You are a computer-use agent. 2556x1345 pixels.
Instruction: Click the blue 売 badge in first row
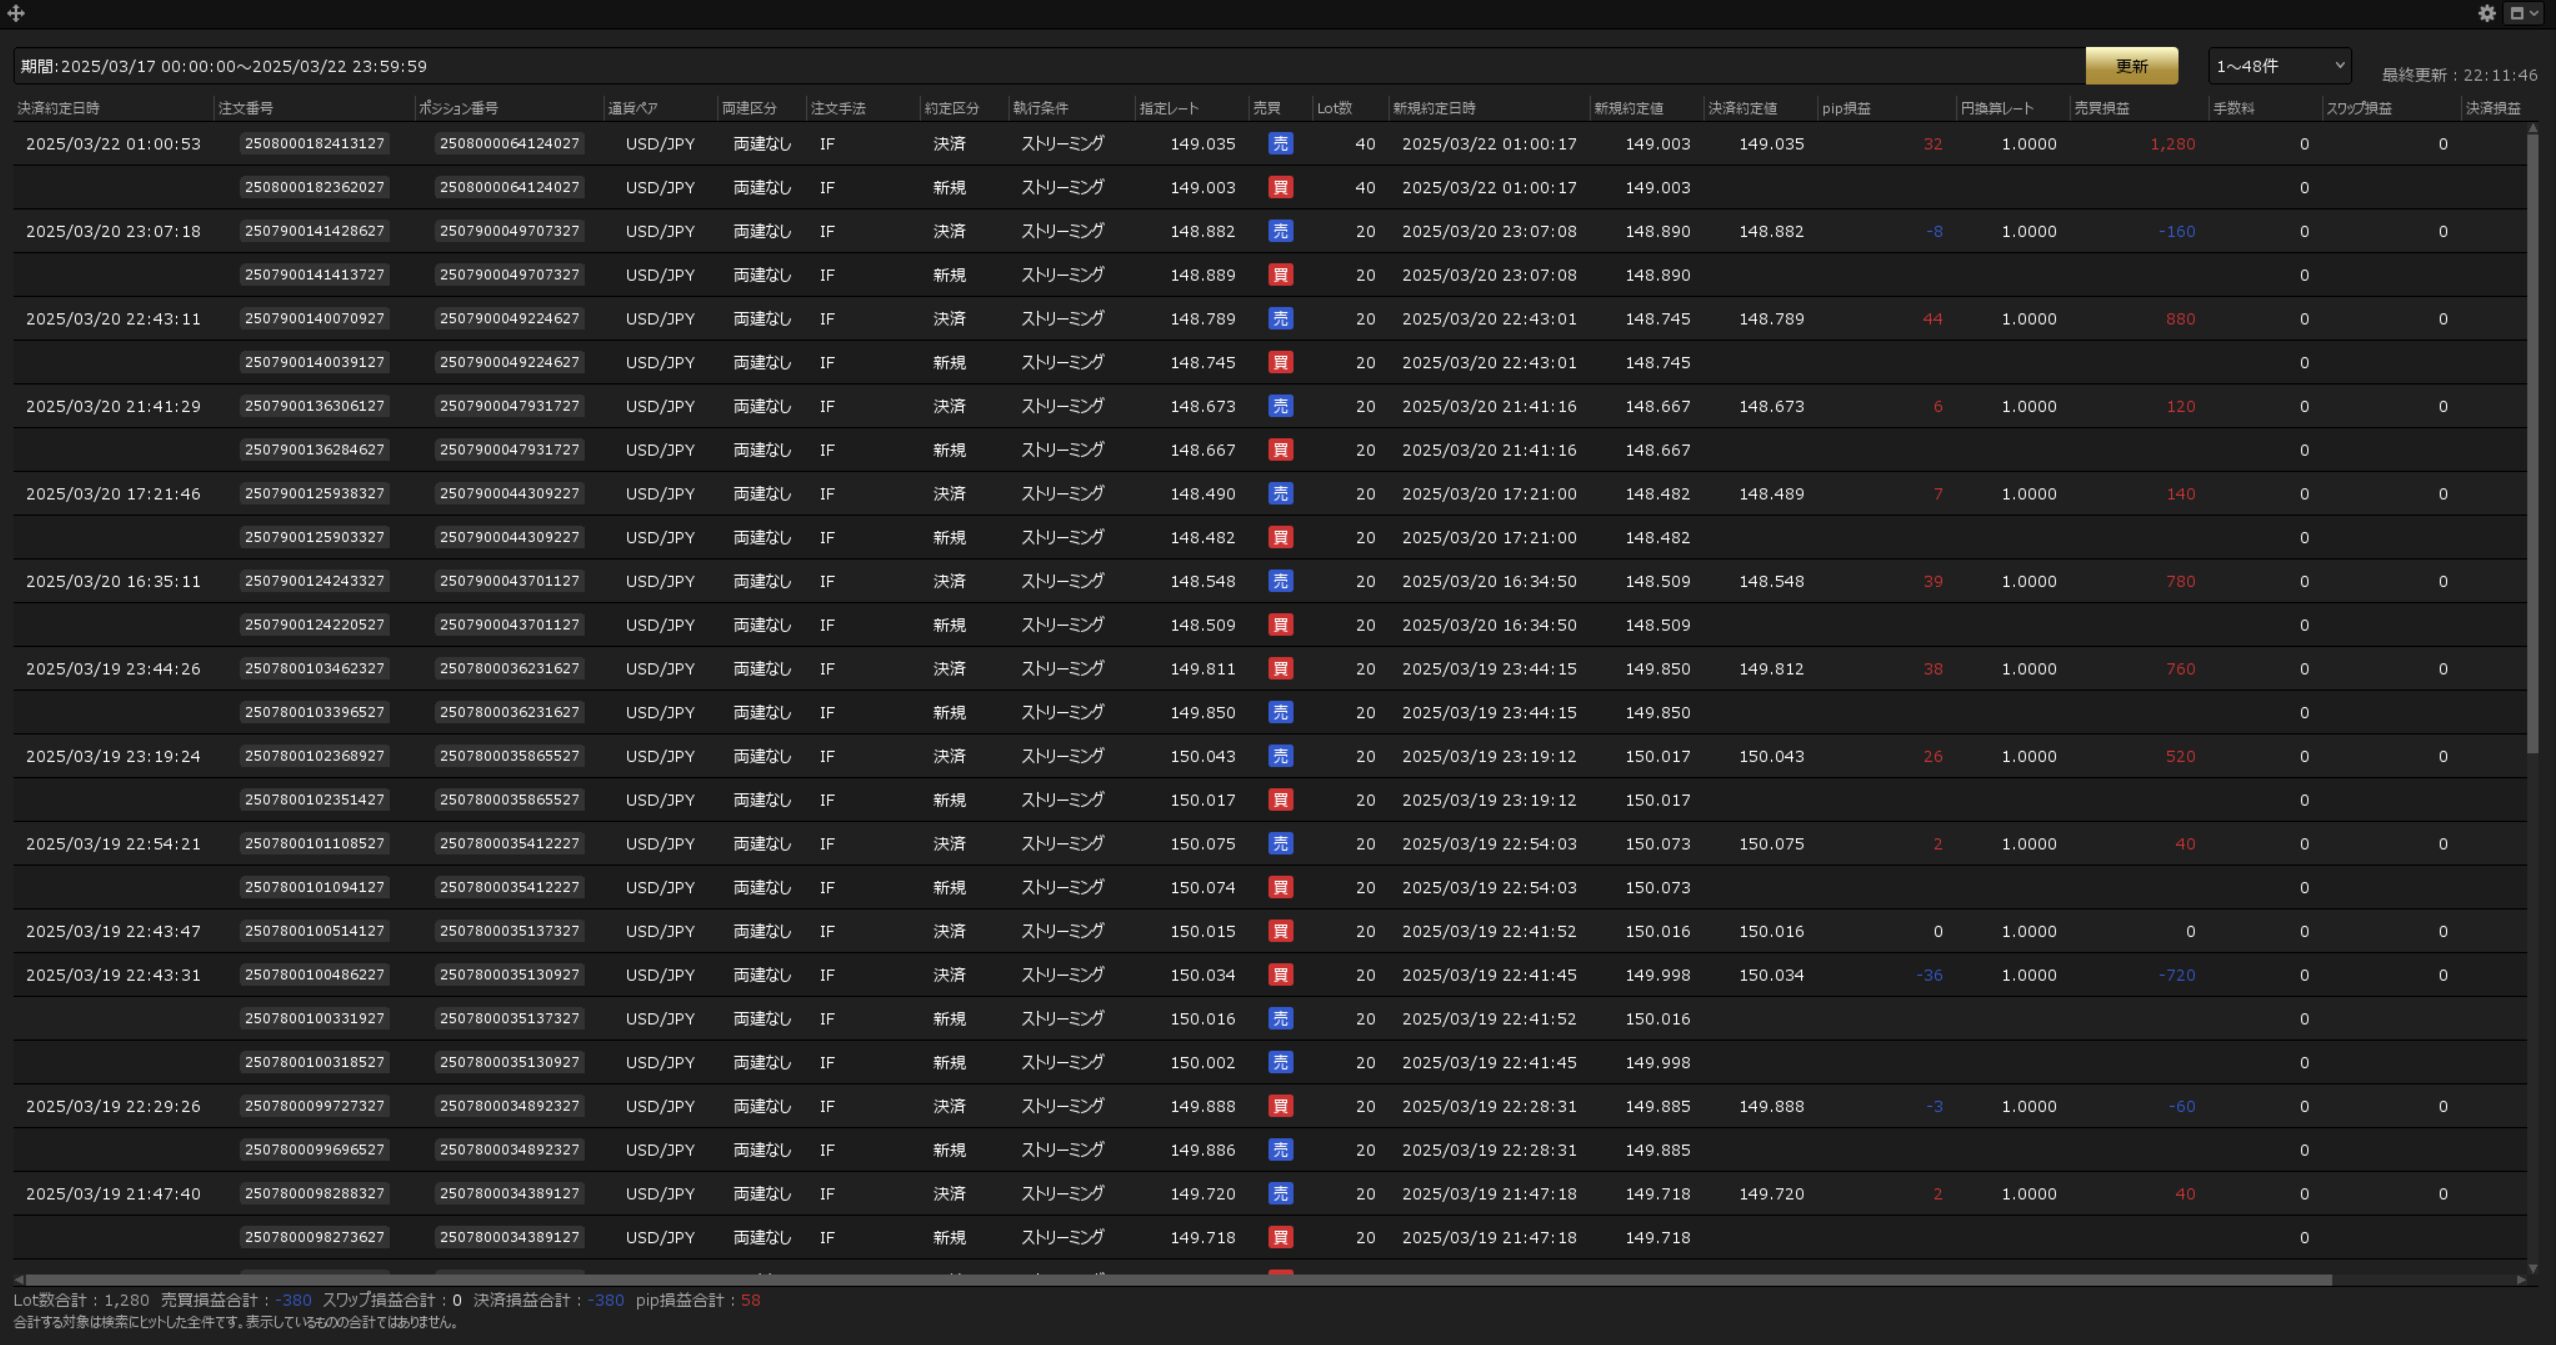click(x=1280, y=144)
